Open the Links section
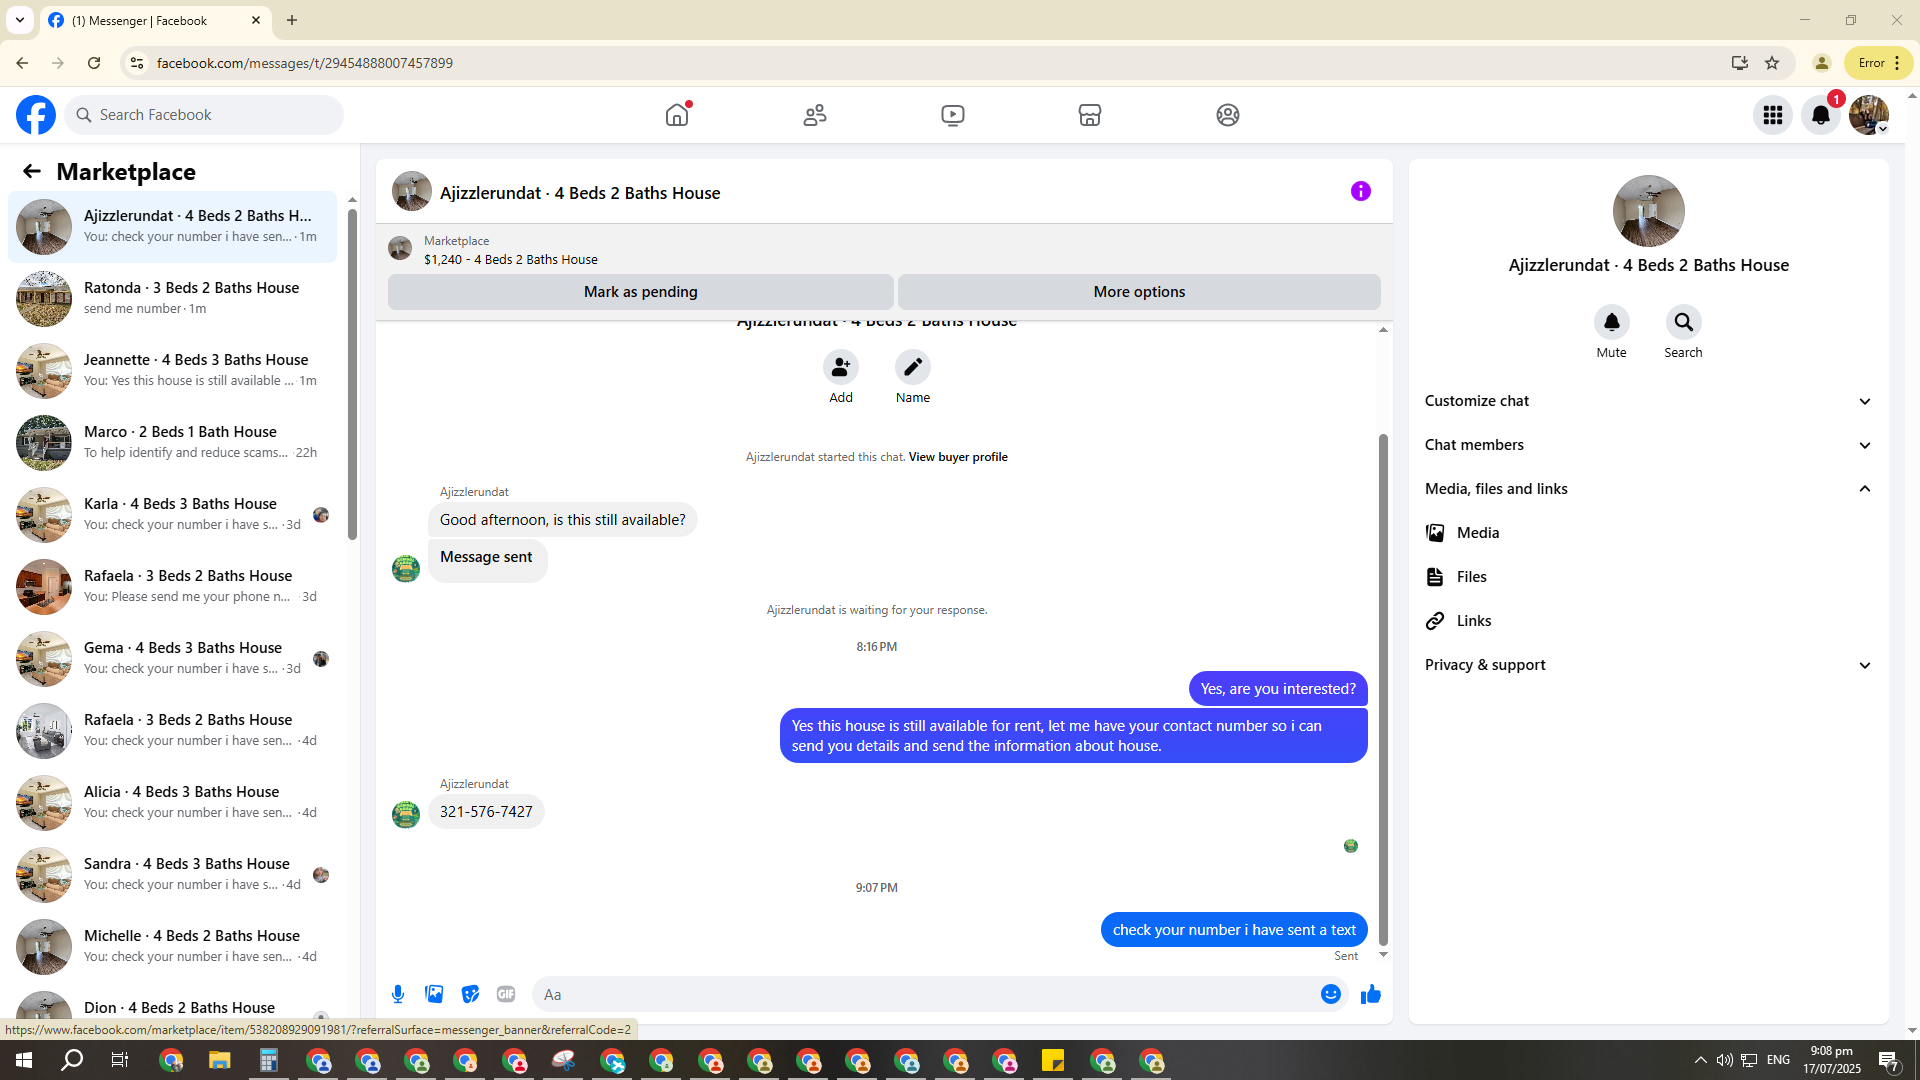The height and width of the screenshot is (1080, 1920). click(1649, 621)
